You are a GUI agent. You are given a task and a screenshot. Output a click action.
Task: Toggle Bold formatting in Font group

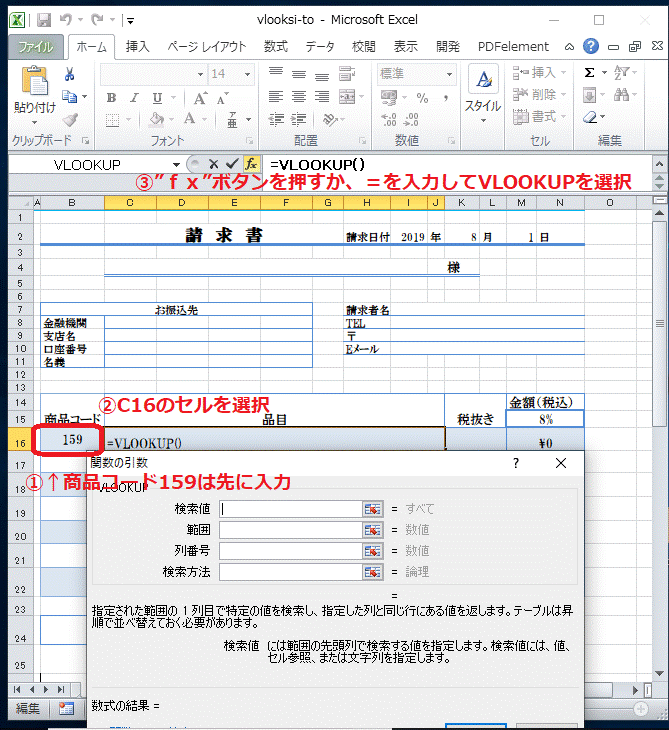click(x=112, y=98)
